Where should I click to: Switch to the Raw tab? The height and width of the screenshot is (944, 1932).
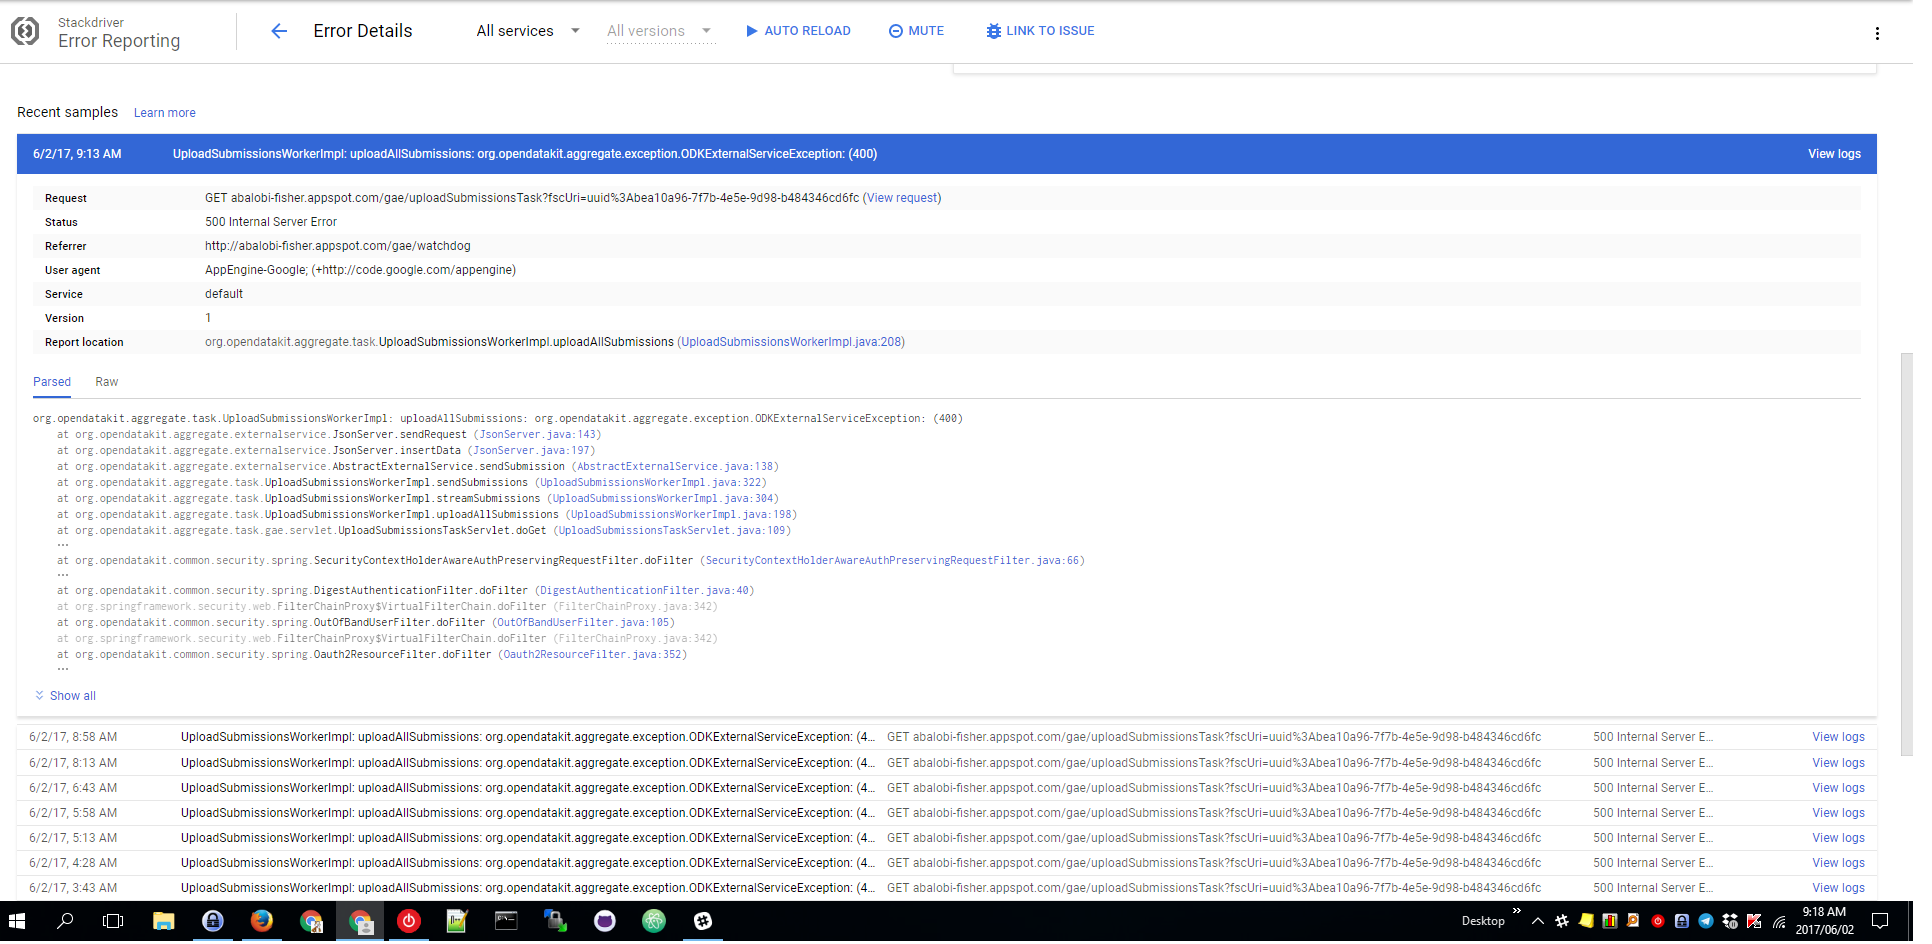(107, 382)
